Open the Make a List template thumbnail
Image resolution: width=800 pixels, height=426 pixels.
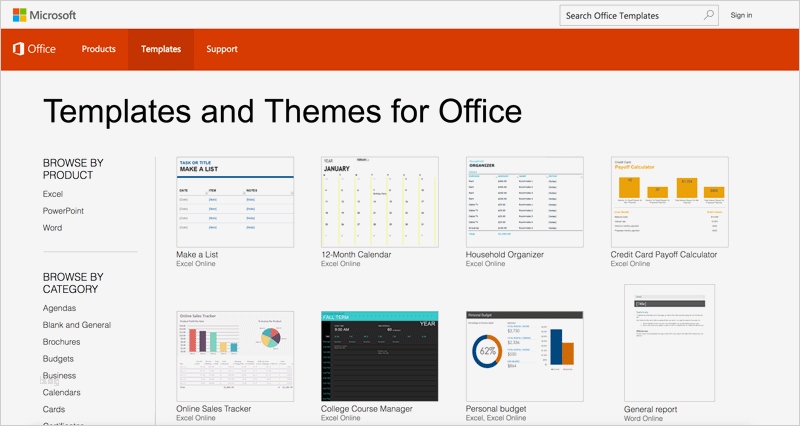pos(235,202)
